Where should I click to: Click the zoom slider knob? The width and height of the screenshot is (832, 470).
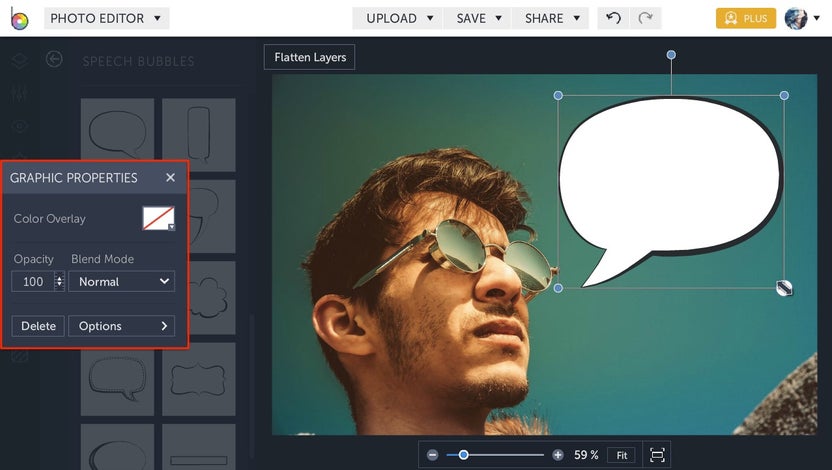(463, 455)
